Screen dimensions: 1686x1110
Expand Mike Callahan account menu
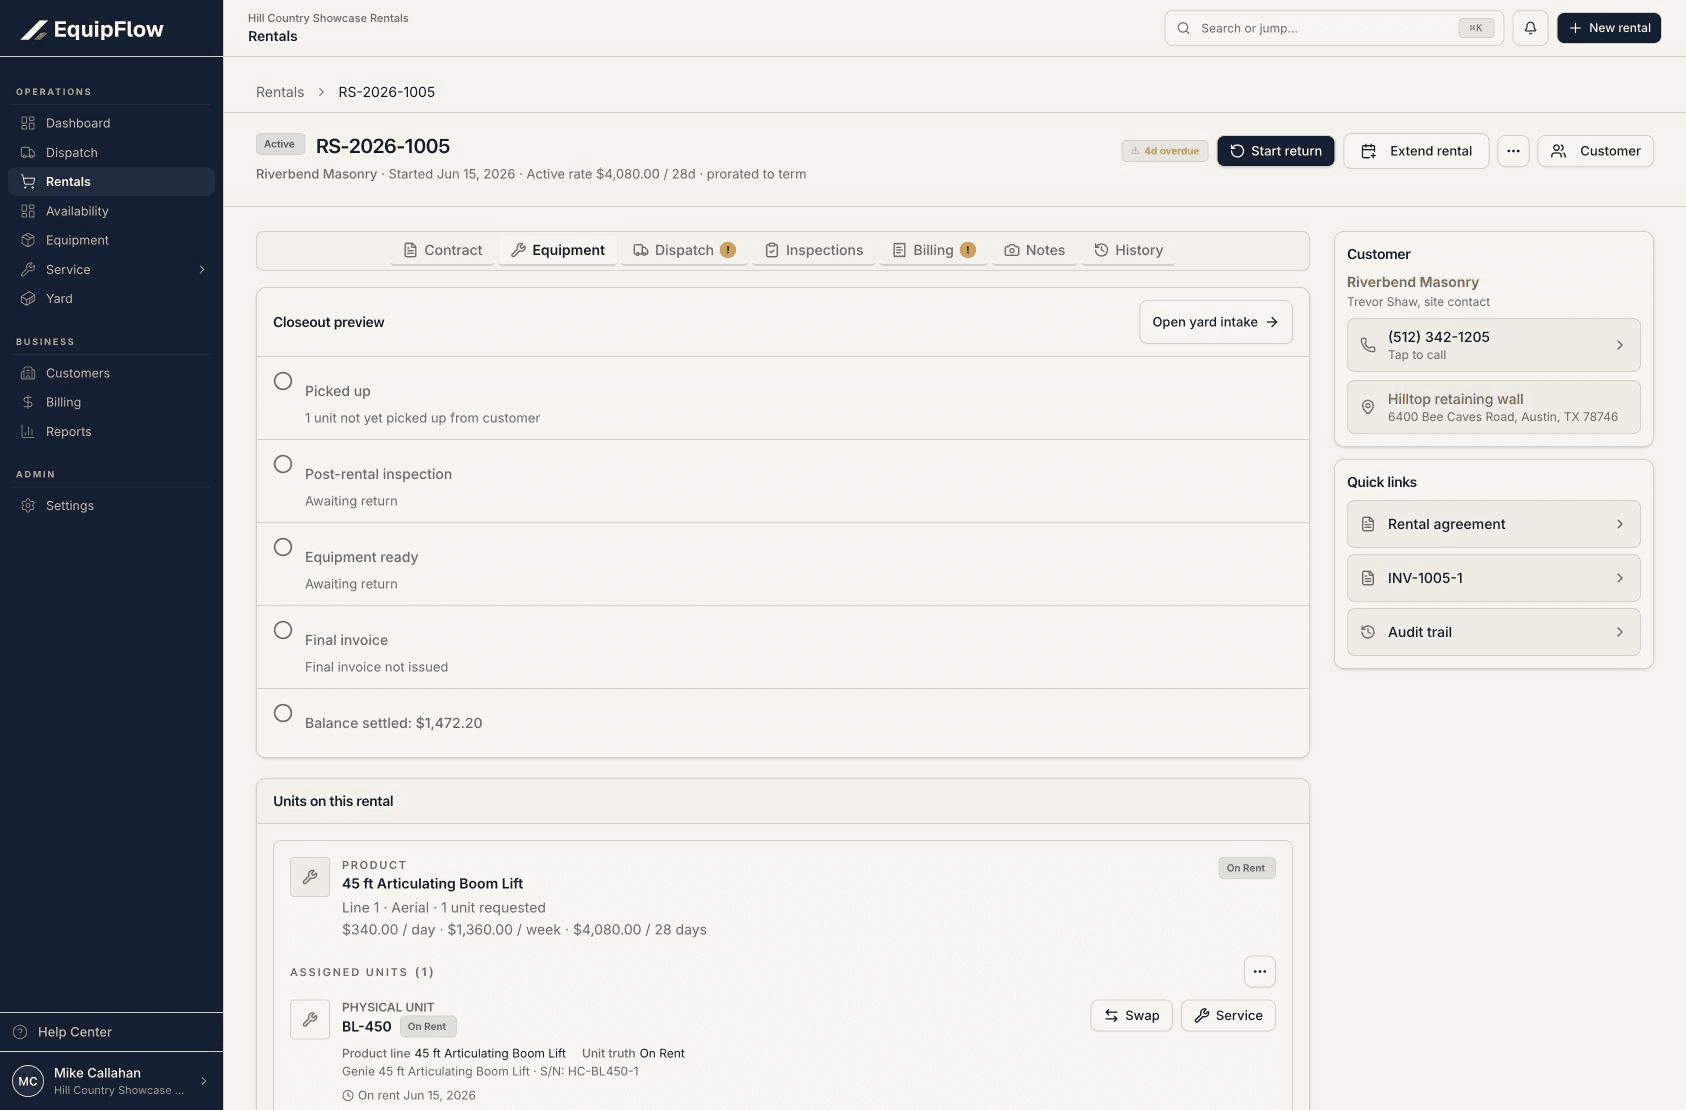point(204,1081)
